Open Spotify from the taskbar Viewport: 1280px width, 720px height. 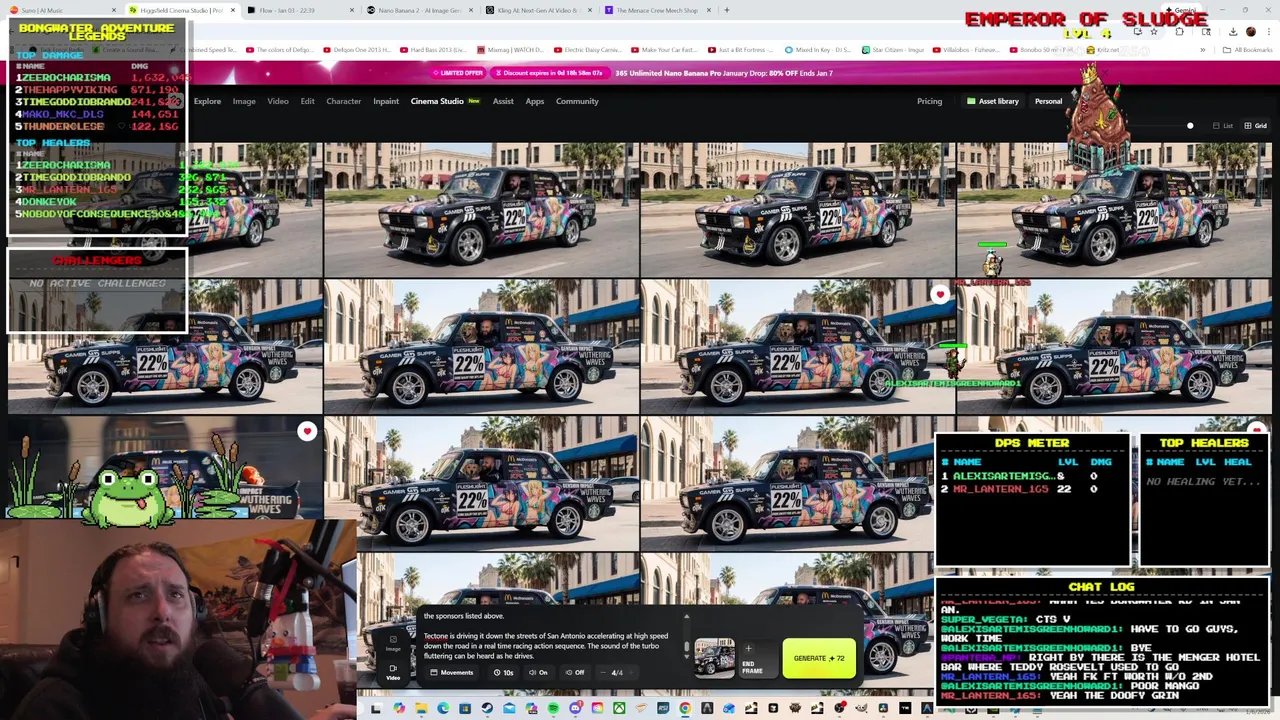pos(553,709)
